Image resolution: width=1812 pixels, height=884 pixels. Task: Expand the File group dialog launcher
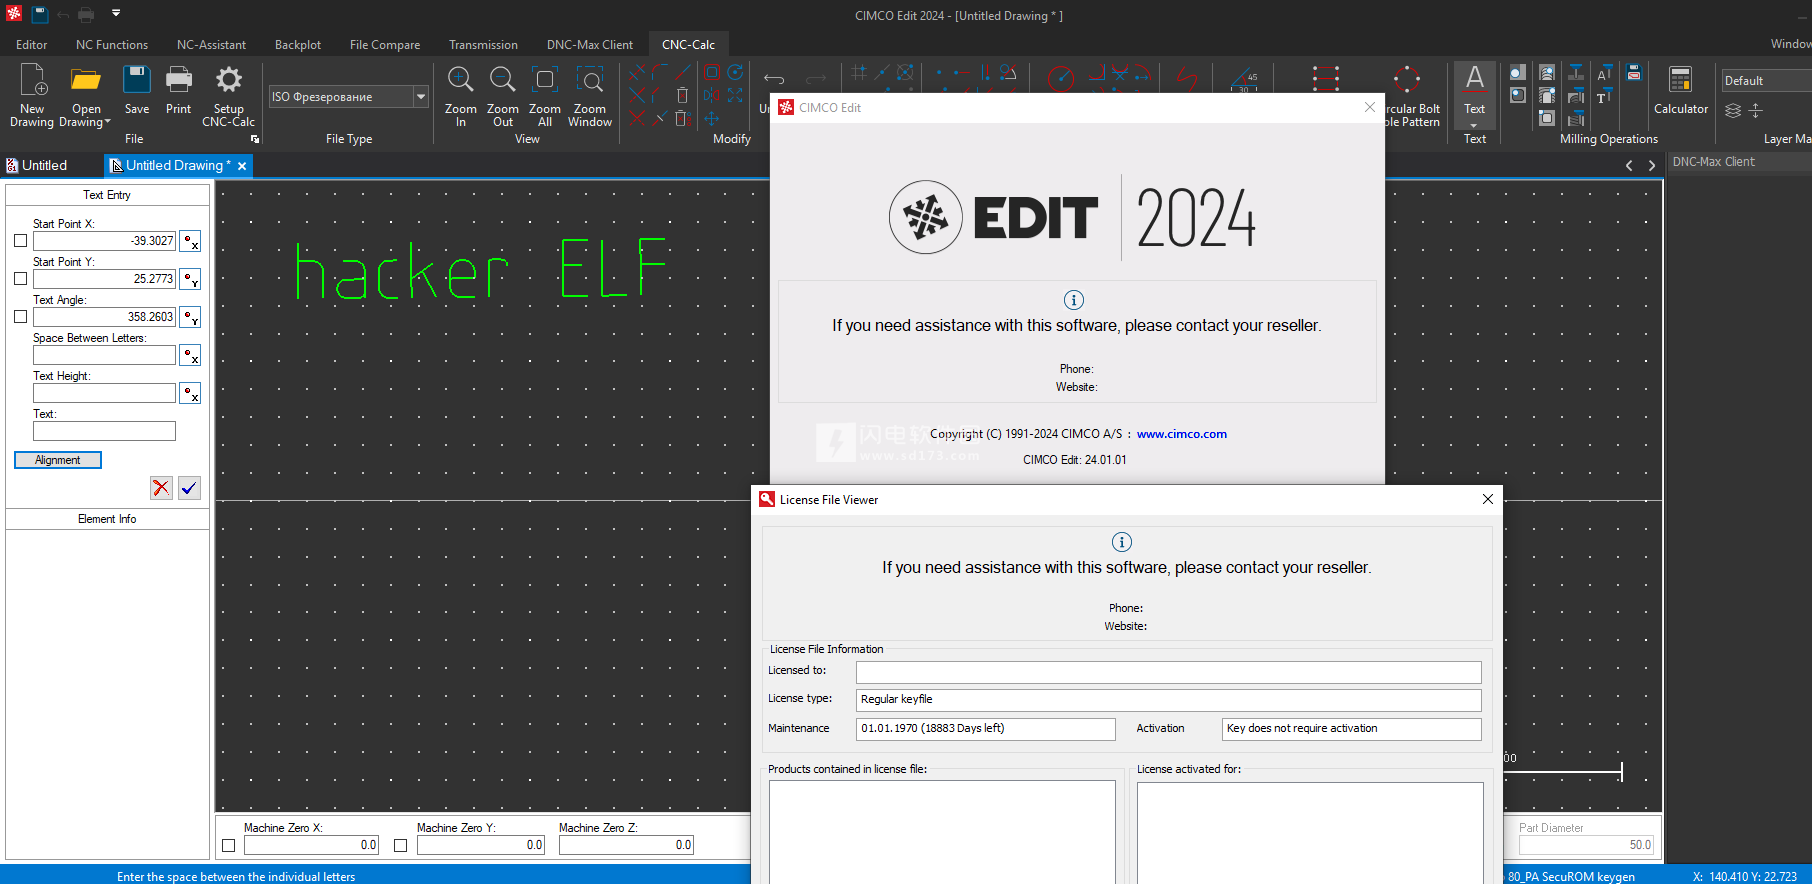pyautogui.click(x=255, y=140)
